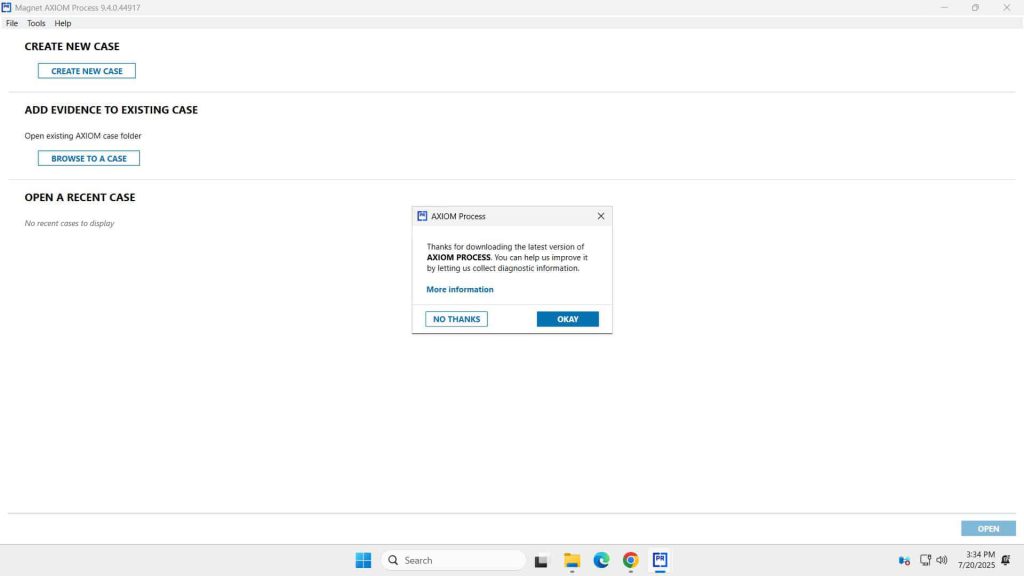
Task: Decline diagnostics with NO THANKS
Action: click(456, 319)
